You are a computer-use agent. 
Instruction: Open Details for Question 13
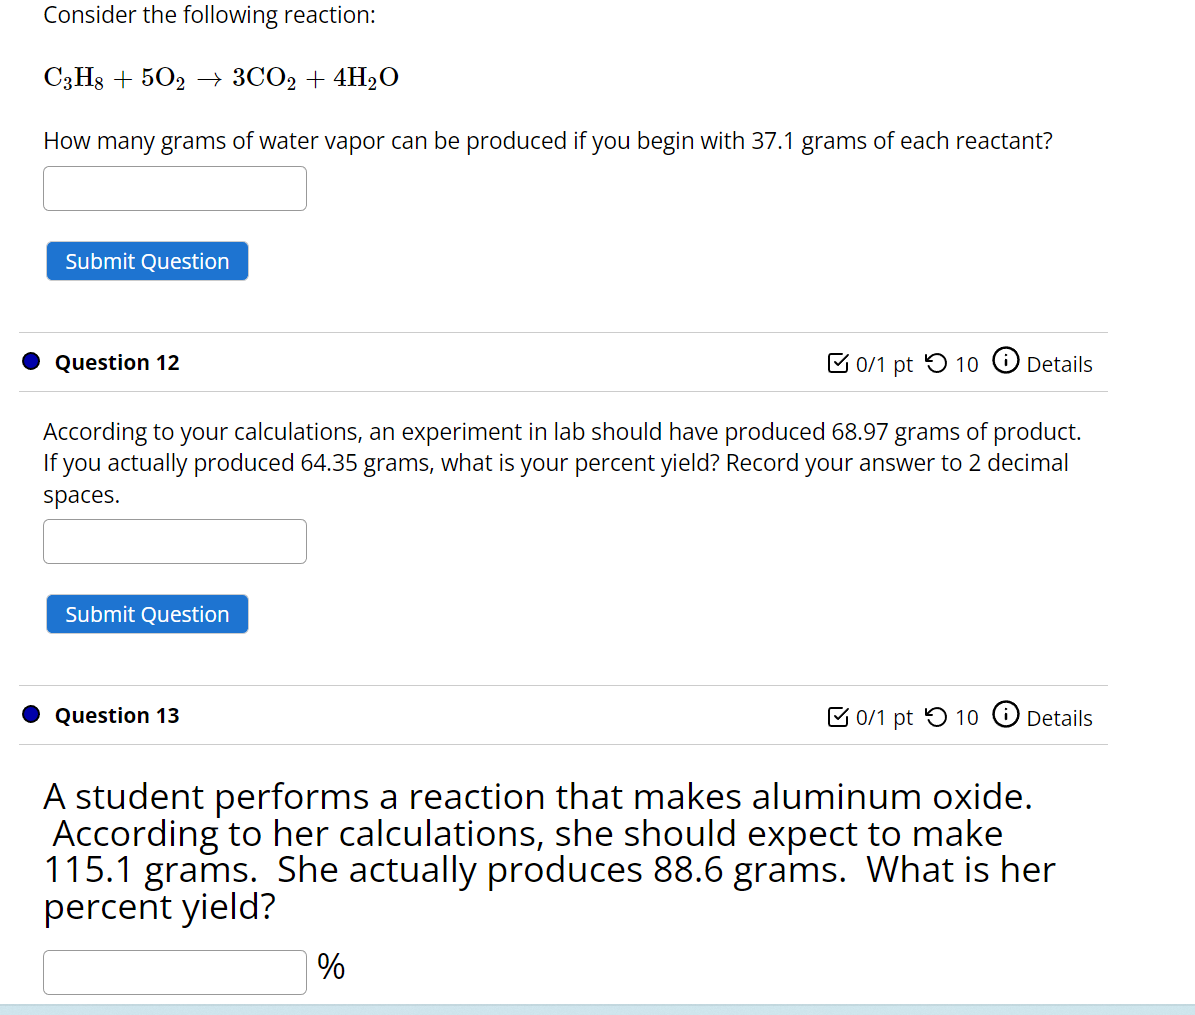click(x=1059, y=717)
